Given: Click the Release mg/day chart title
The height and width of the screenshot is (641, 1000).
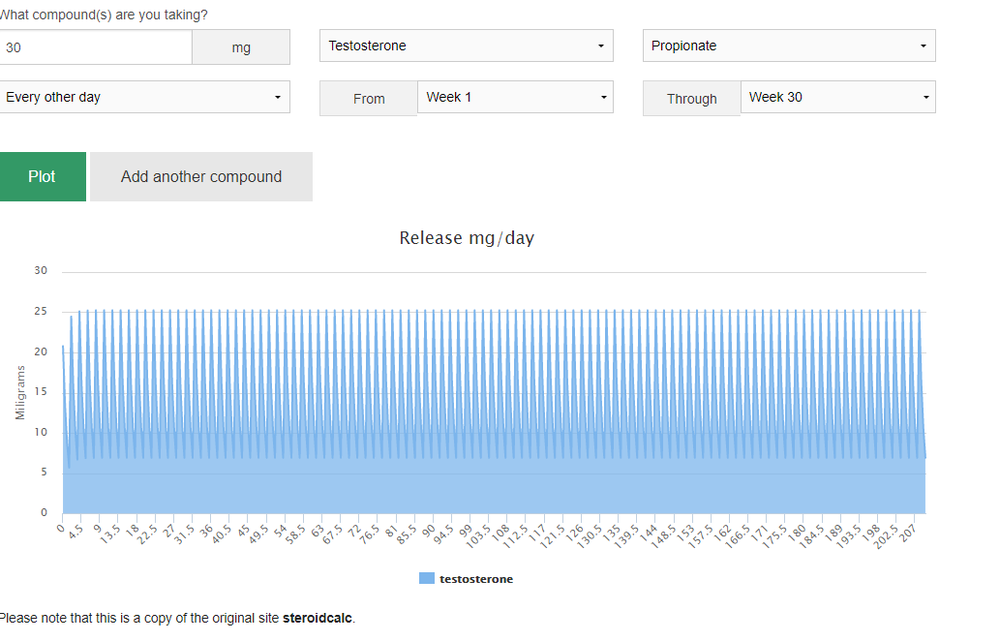Looking at the screenshot, I should click(x=466, y=238).
